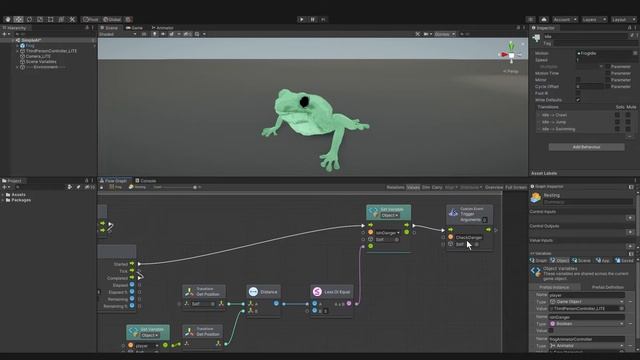Add a Control Input with the plus button

(630, 218)
